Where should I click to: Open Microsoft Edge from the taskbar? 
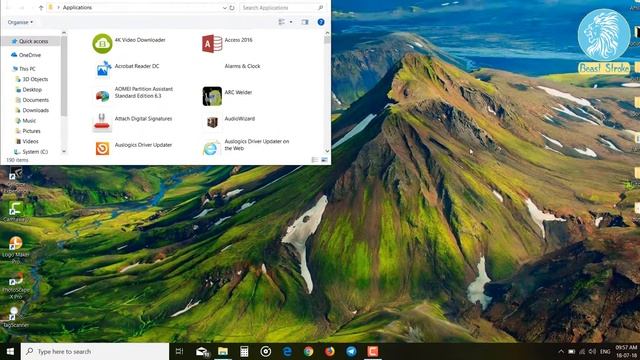[x=287, y=351]
